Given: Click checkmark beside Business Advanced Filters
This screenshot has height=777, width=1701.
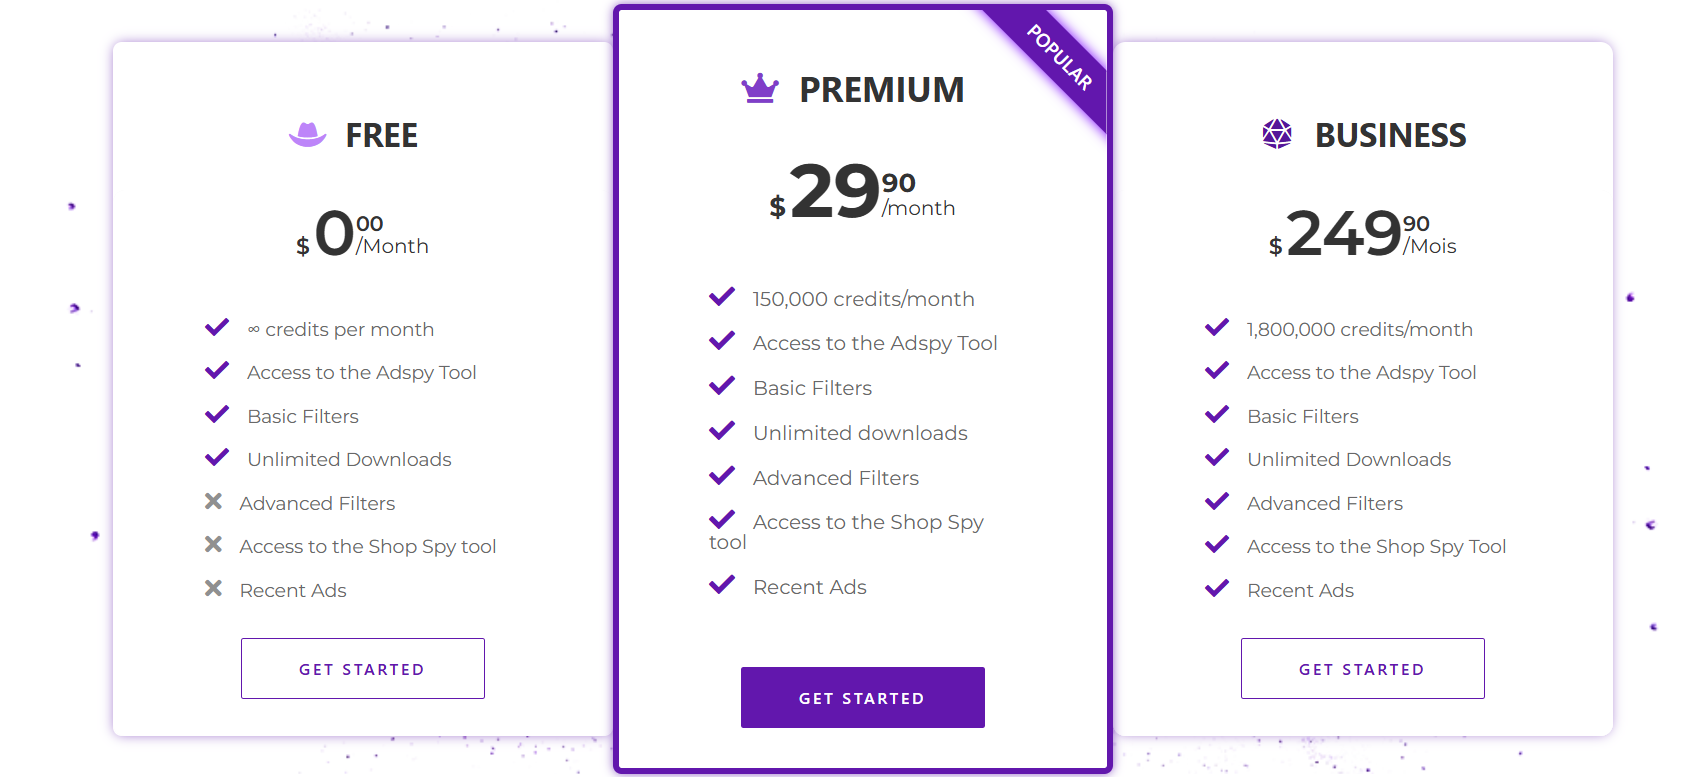Looking at the screenshot, I should [x=1217, y=501].
